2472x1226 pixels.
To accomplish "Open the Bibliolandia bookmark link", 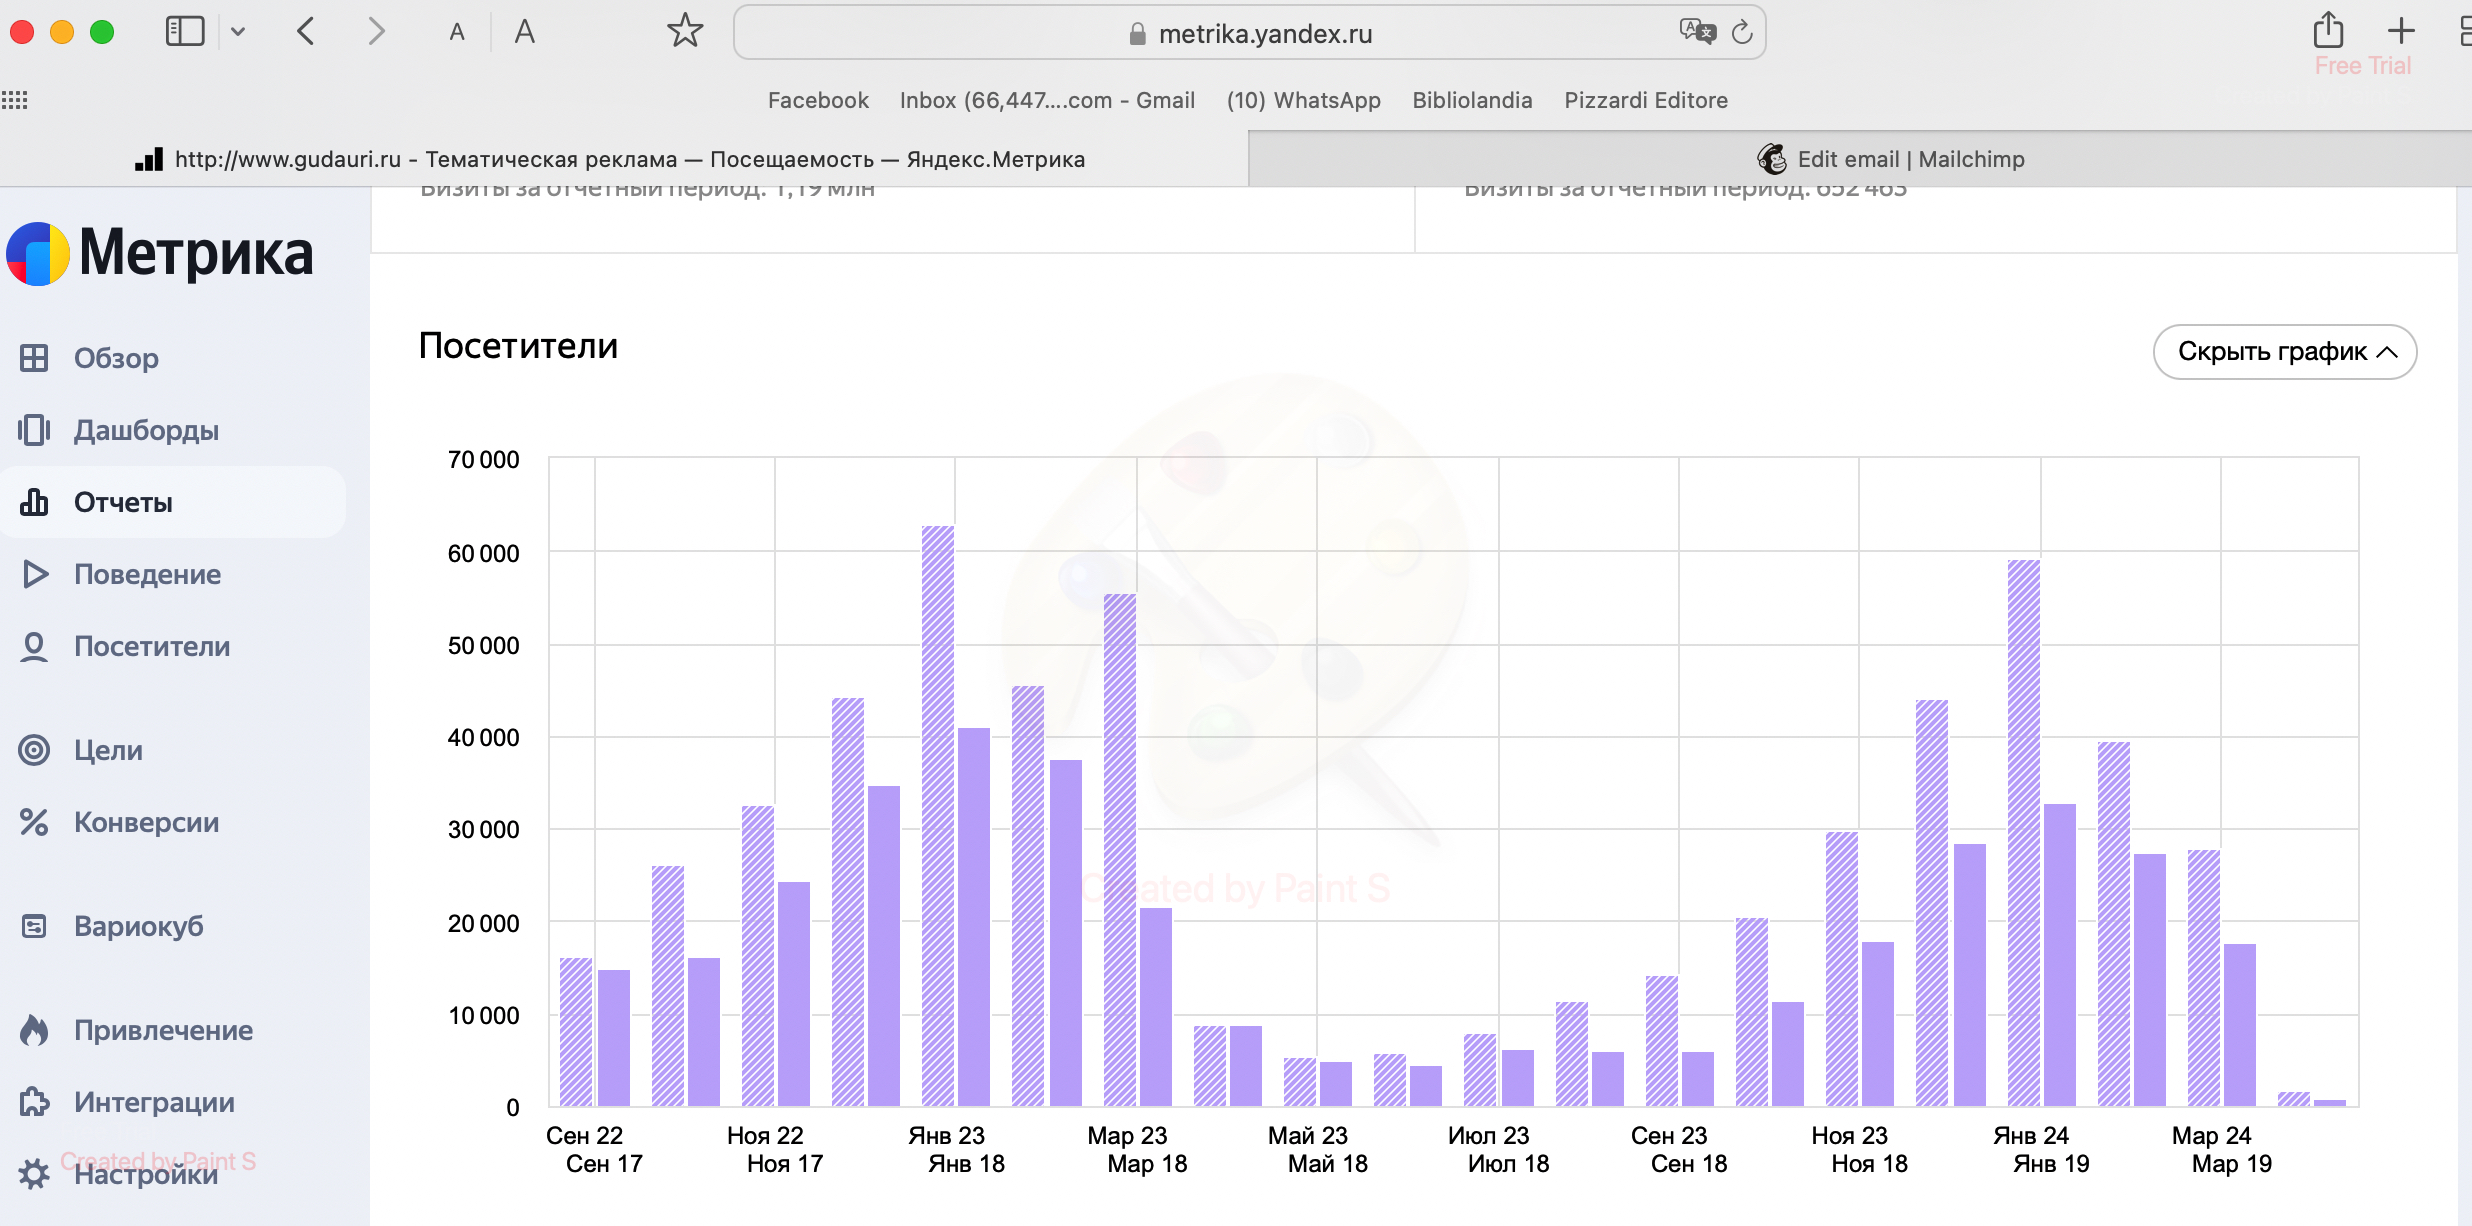I will pyautogui.click(x=1472, y=100).
